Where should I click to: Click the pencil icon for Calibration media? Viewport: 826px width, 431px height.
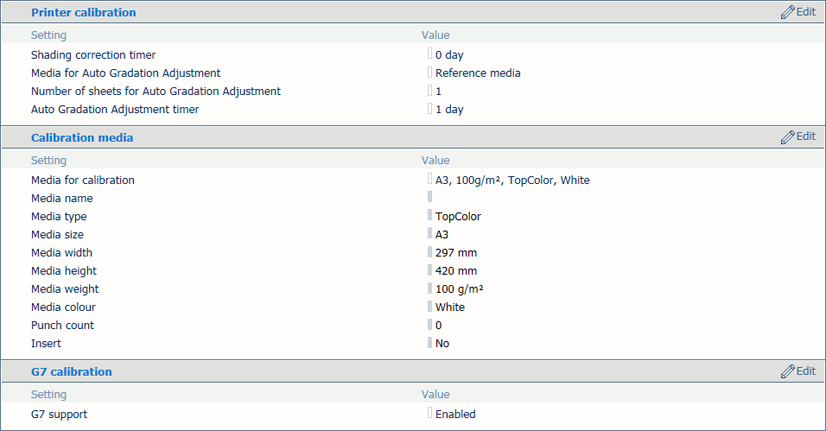coord(788,137)
